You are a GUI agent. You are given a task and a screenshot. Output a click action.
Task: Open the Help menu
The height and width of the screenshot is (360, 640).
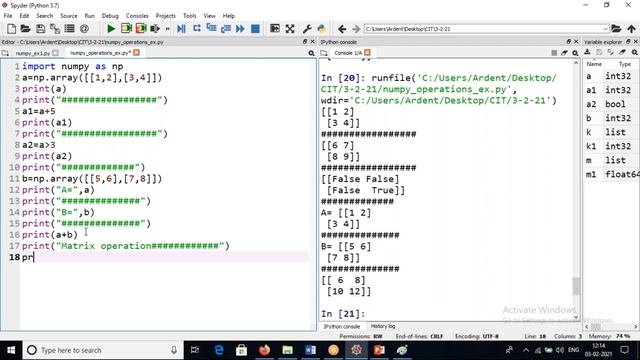click(229, 16)
